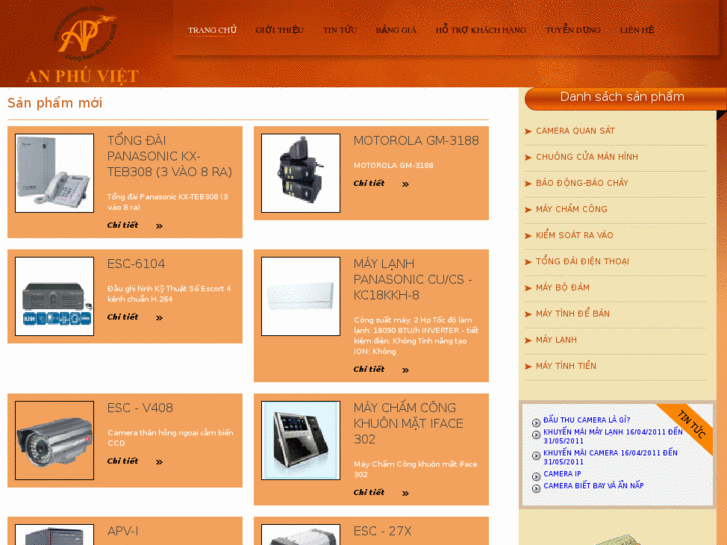Open the Máy Lạnh Panasonic CU/CS title
Screen dimensions: 727x545
[x=413, y=280]
